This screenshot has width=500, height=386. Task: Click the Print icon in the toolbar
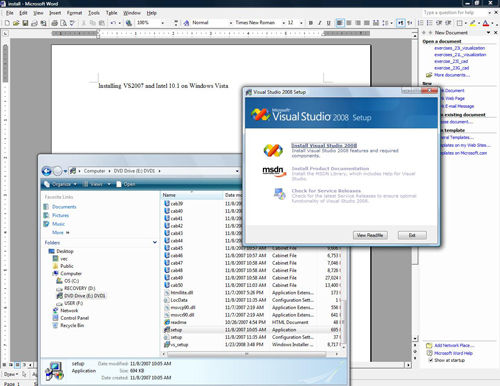(54, 23)
